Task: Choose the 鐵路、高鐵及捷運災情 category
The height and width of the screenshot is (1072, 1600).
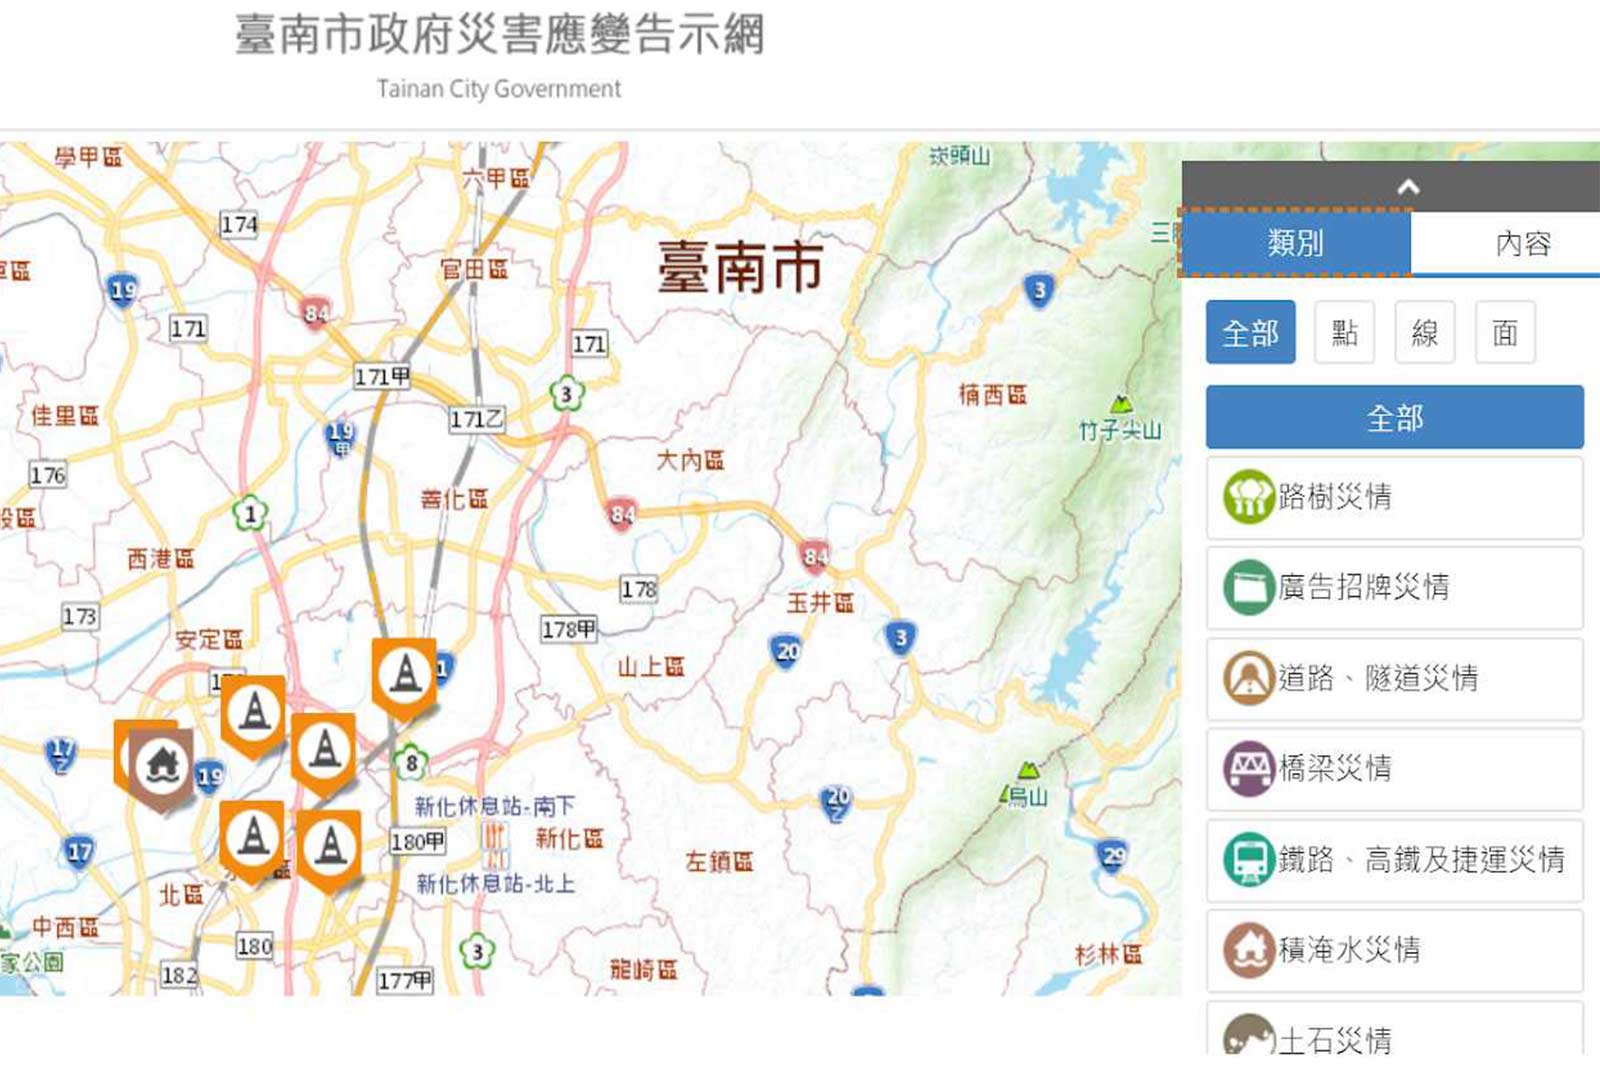Action: tap(1394, 859)
